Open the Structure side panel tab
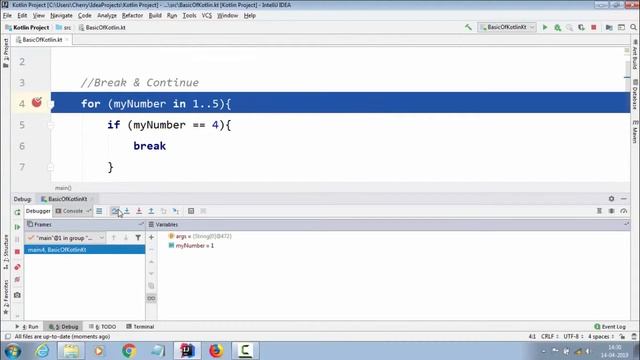The width and height of the screenshot is (640, 360). click(x=6, y=251)
